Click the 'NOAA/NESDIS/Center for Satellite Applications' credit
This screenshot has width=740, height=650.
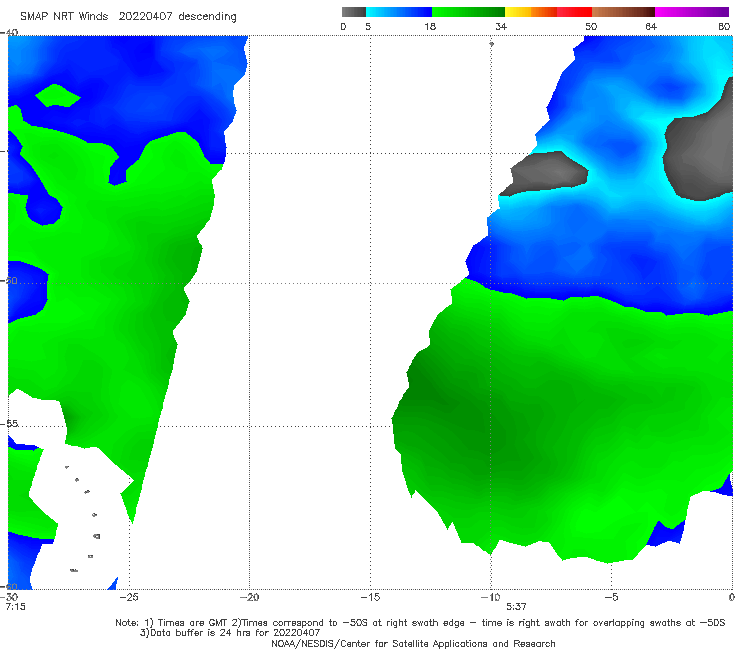[x=413, y=644]
